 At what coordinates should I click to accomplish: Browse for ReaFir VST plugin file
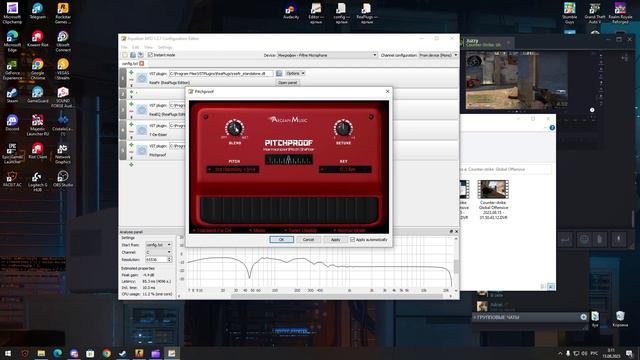point(279,73)
